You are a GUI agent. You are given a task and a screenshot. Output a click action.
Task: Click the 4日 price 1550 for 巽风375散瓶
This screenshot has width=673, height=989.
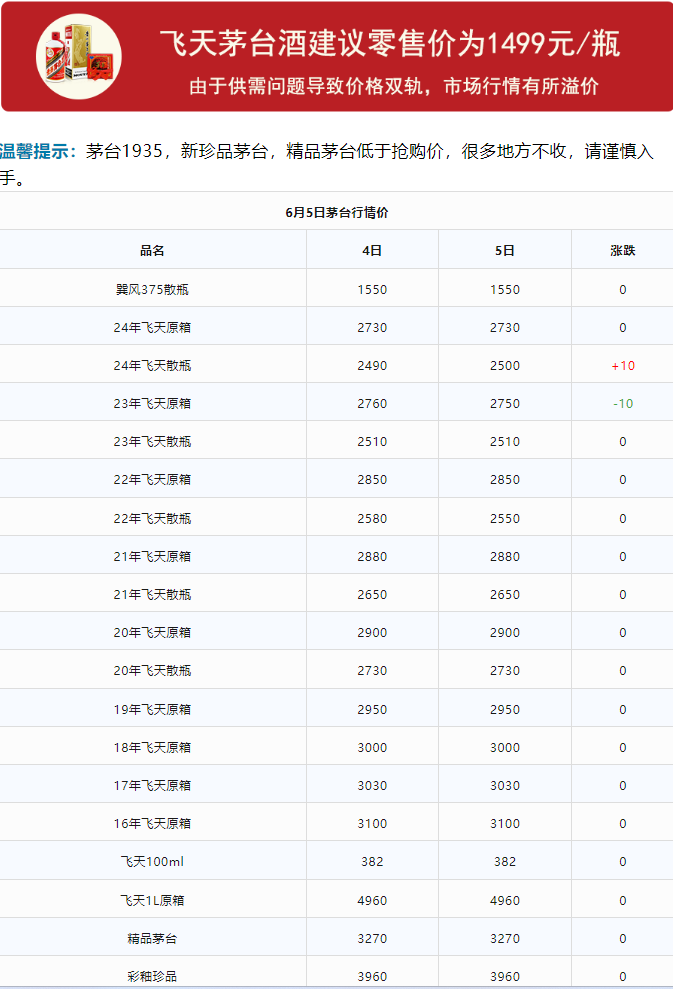tap(372, 290)
